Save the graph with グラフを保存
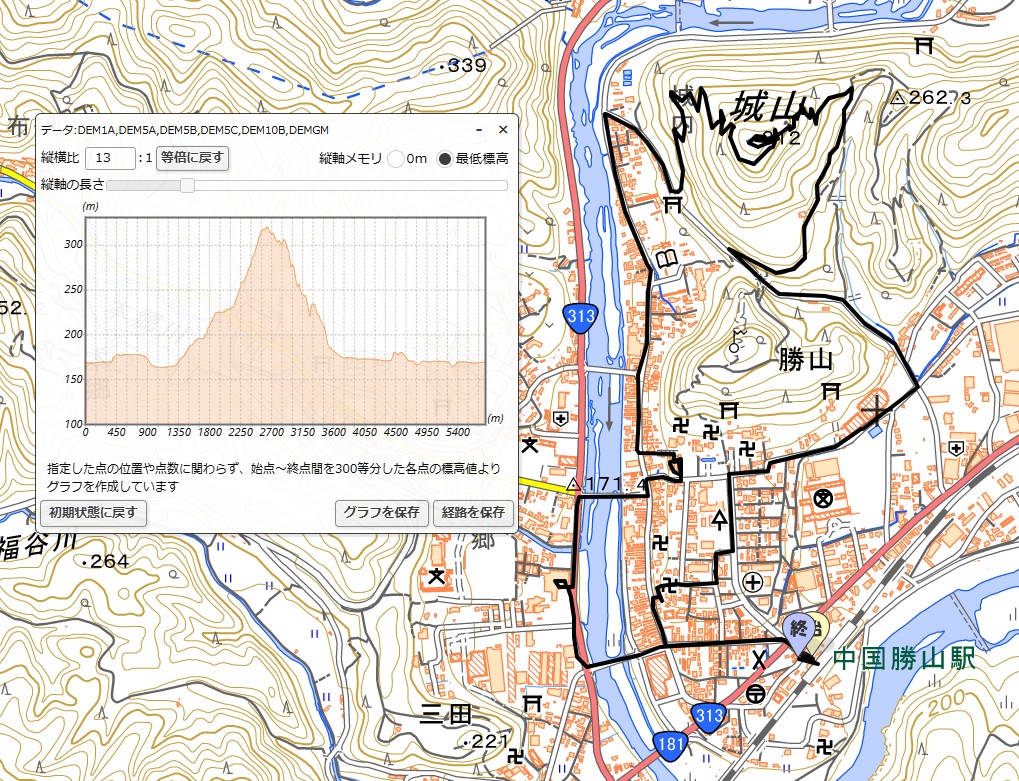 click(381, 513)
